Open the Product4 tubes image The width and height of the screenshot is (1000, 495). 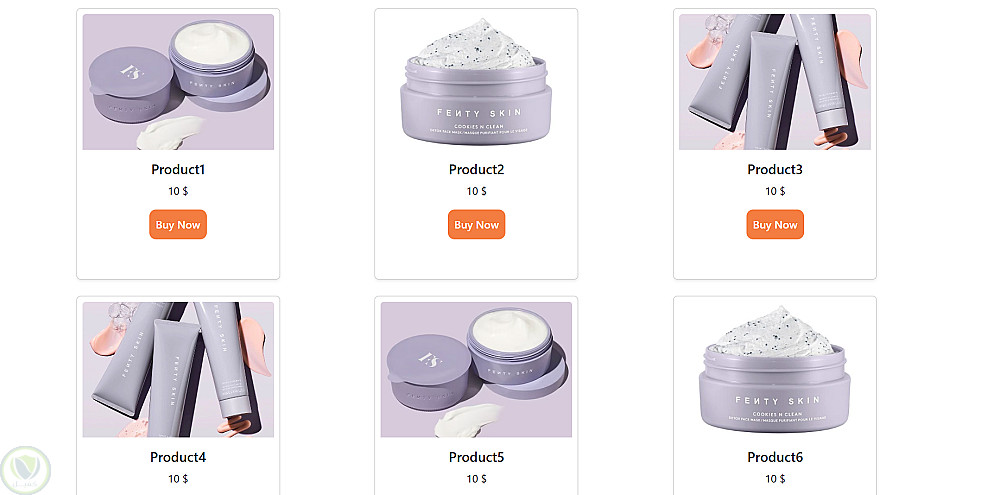(178, 369)
